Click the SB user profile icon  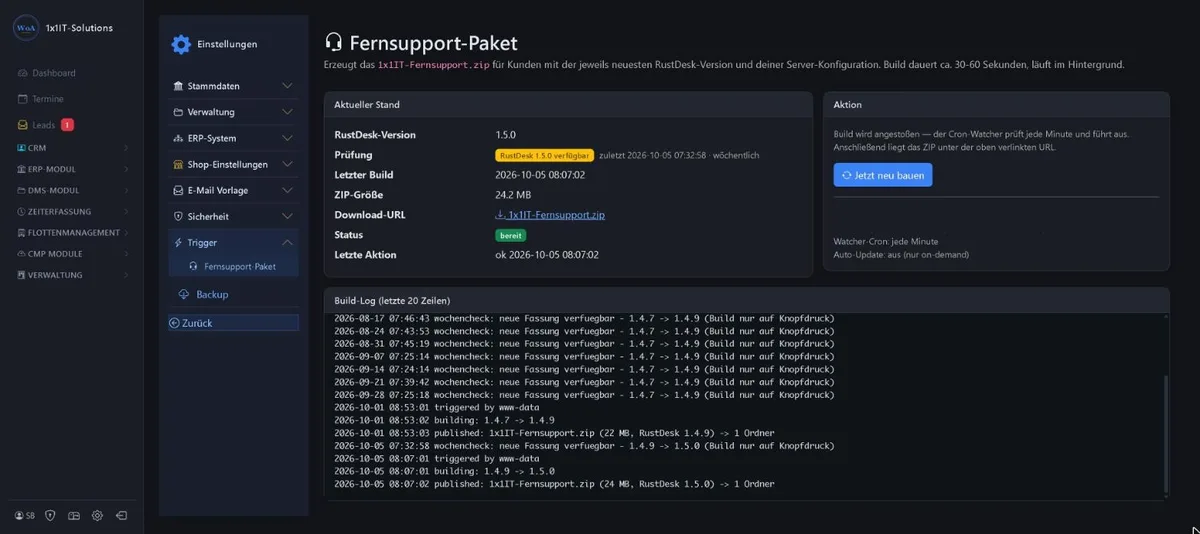(24, 515)
